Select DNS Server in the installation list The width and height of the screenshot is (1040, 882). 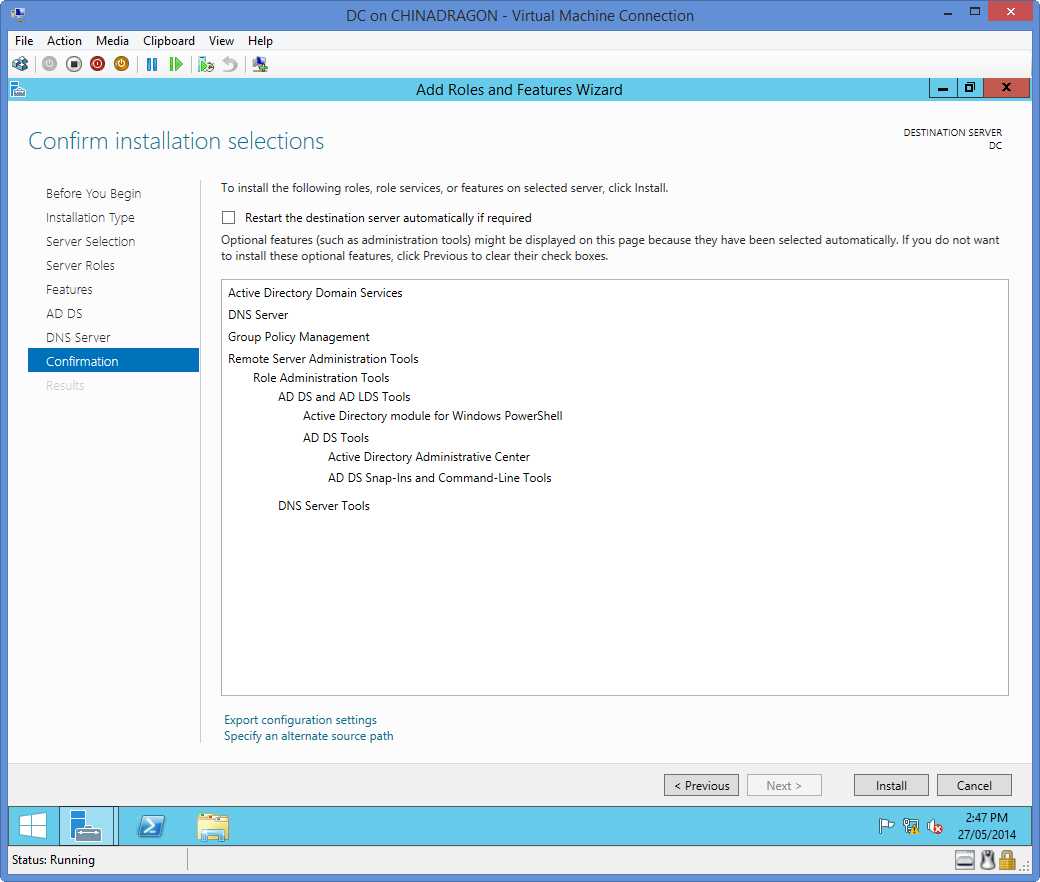click(x=258, y=314)
